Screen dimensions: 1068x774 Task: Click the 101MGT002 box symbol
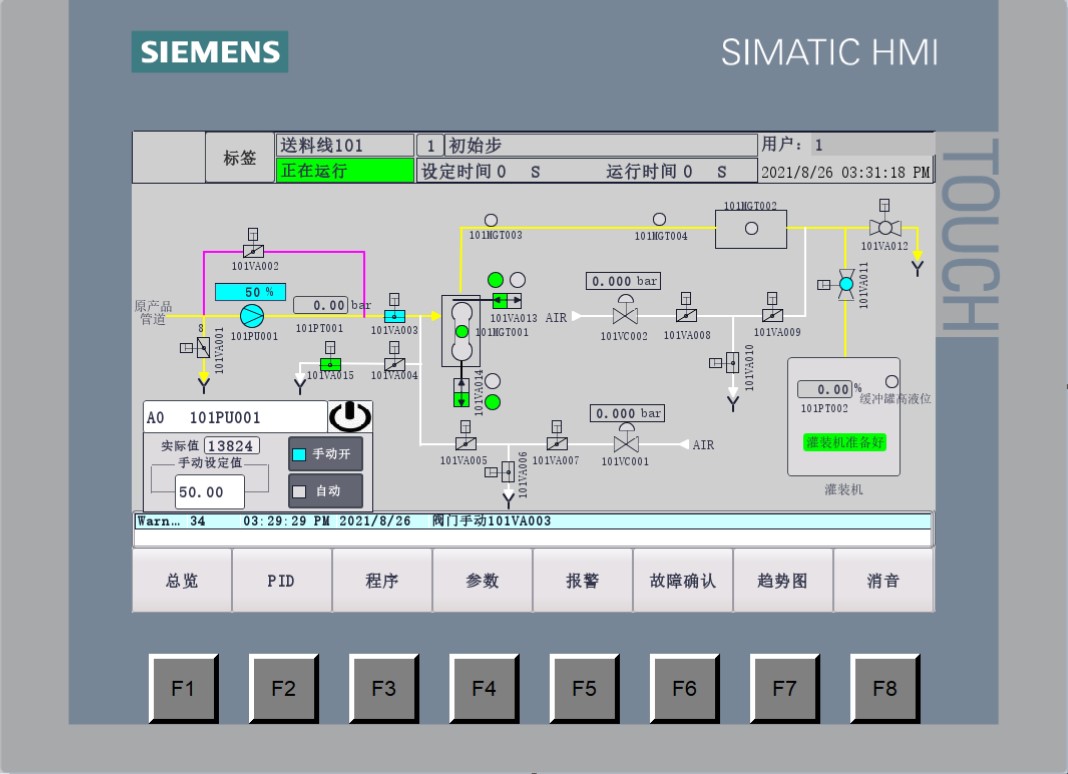pos(751,229)
